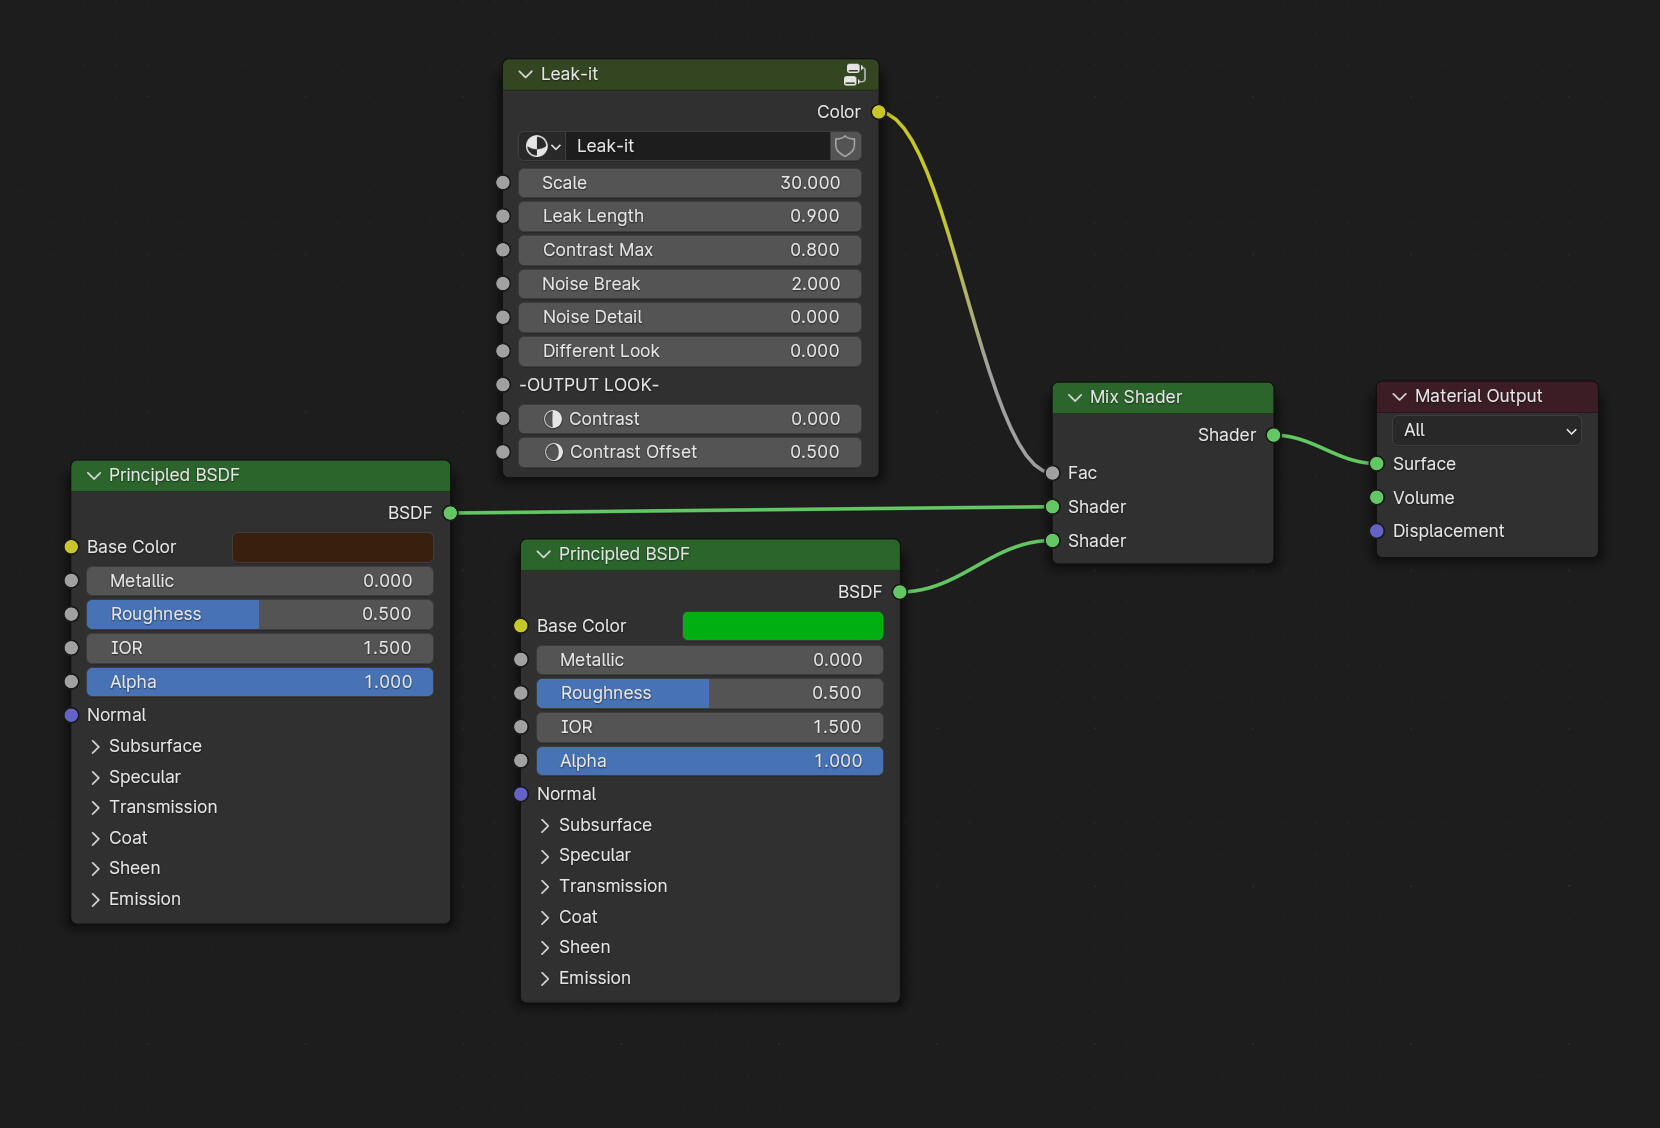The height and width of the screenshot is (1128, 1660).
Task: Collapse the Mix Shader node
Action: [x=1075, y=397]
